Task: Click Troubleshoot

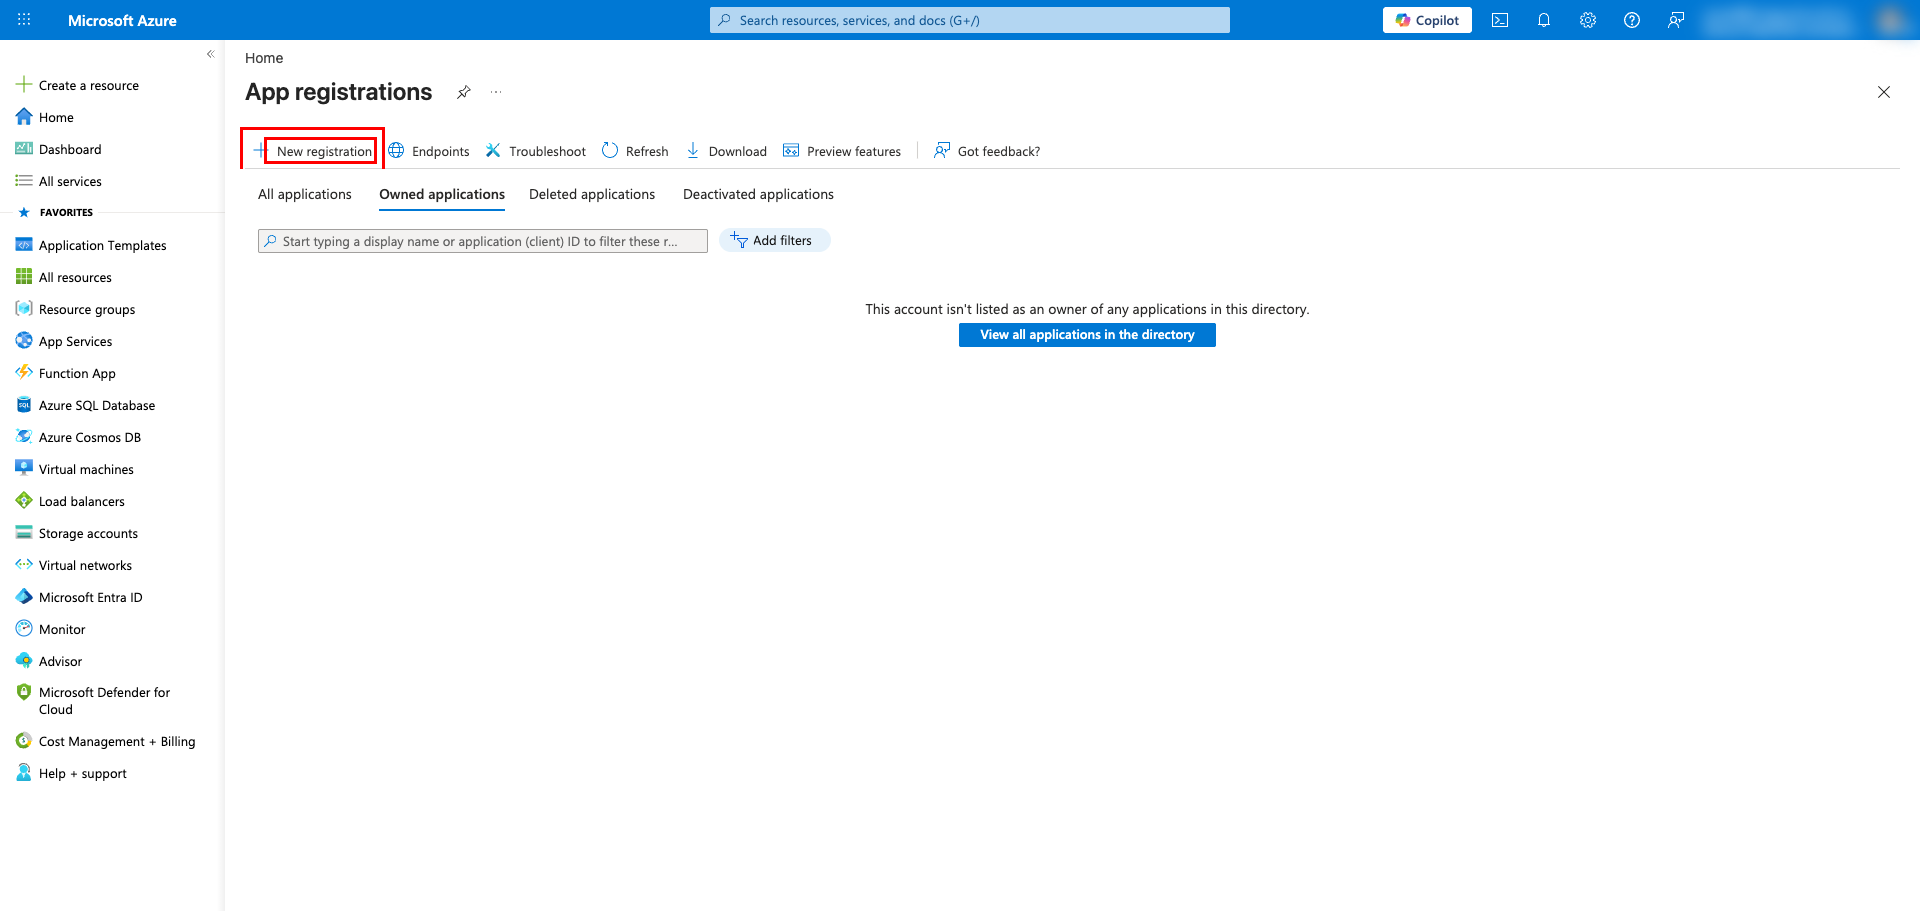Action: tap(536, 151)
